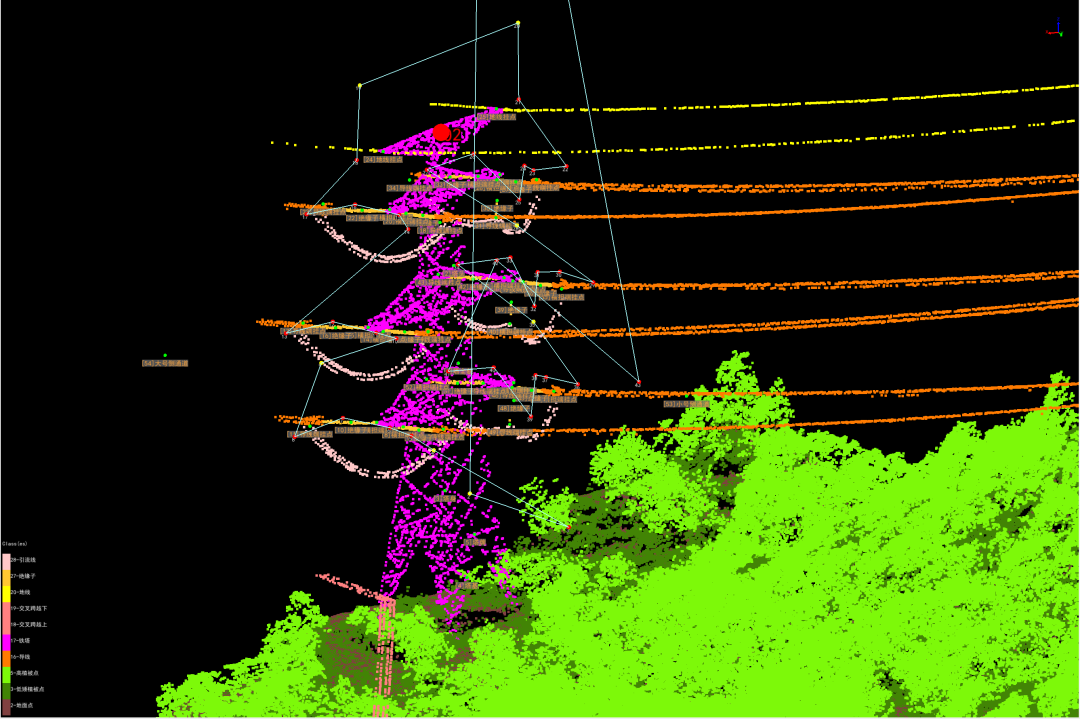
Task: Click the dark green 3-低植被点 legend entry
Action: [6, 689]
